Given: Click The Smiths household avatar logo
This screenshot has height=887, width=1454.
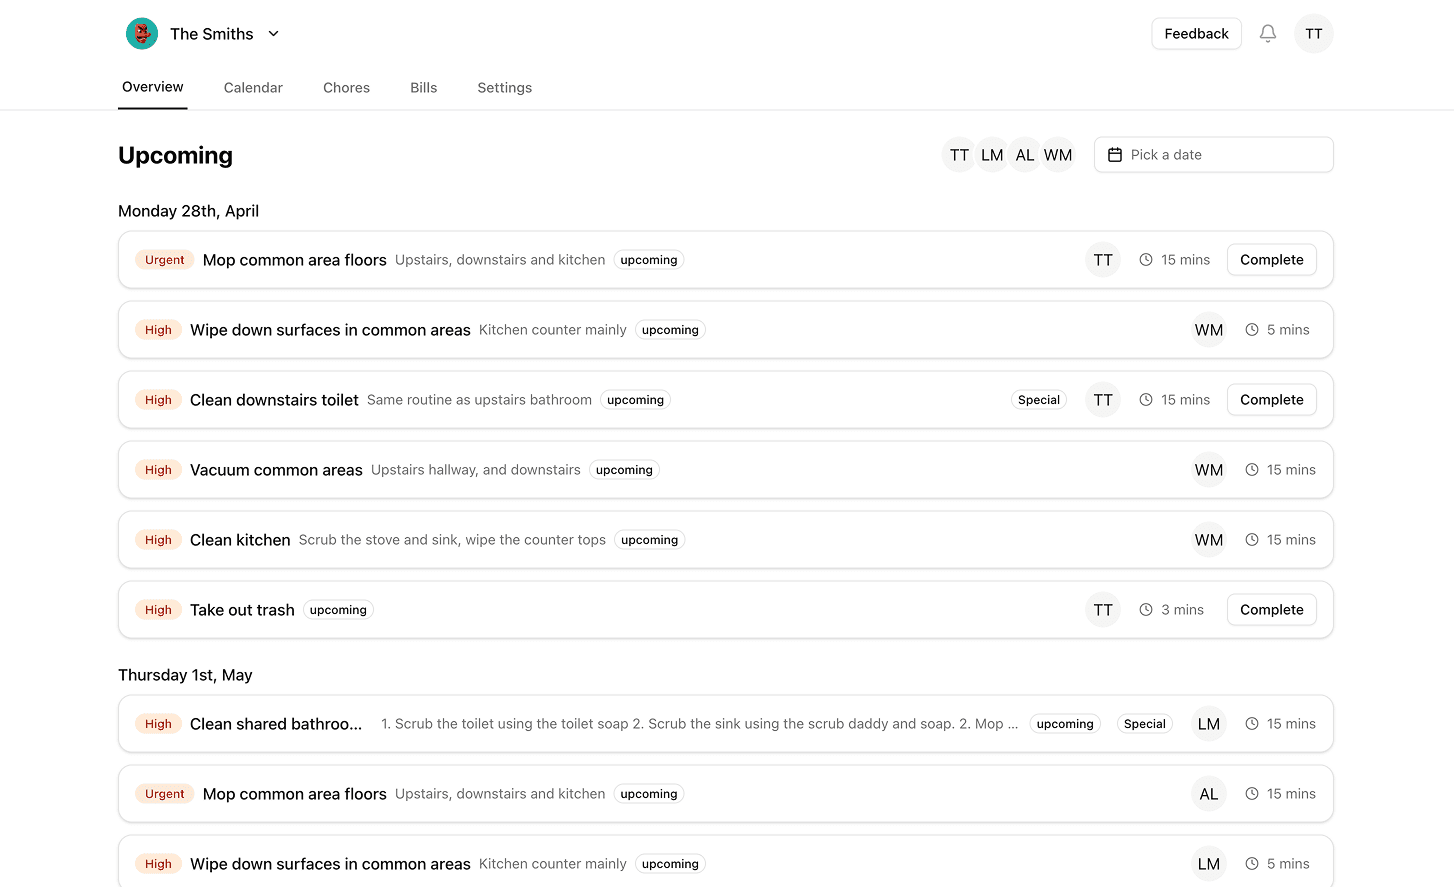Looking at the screenshot, I should click(142, 34).
